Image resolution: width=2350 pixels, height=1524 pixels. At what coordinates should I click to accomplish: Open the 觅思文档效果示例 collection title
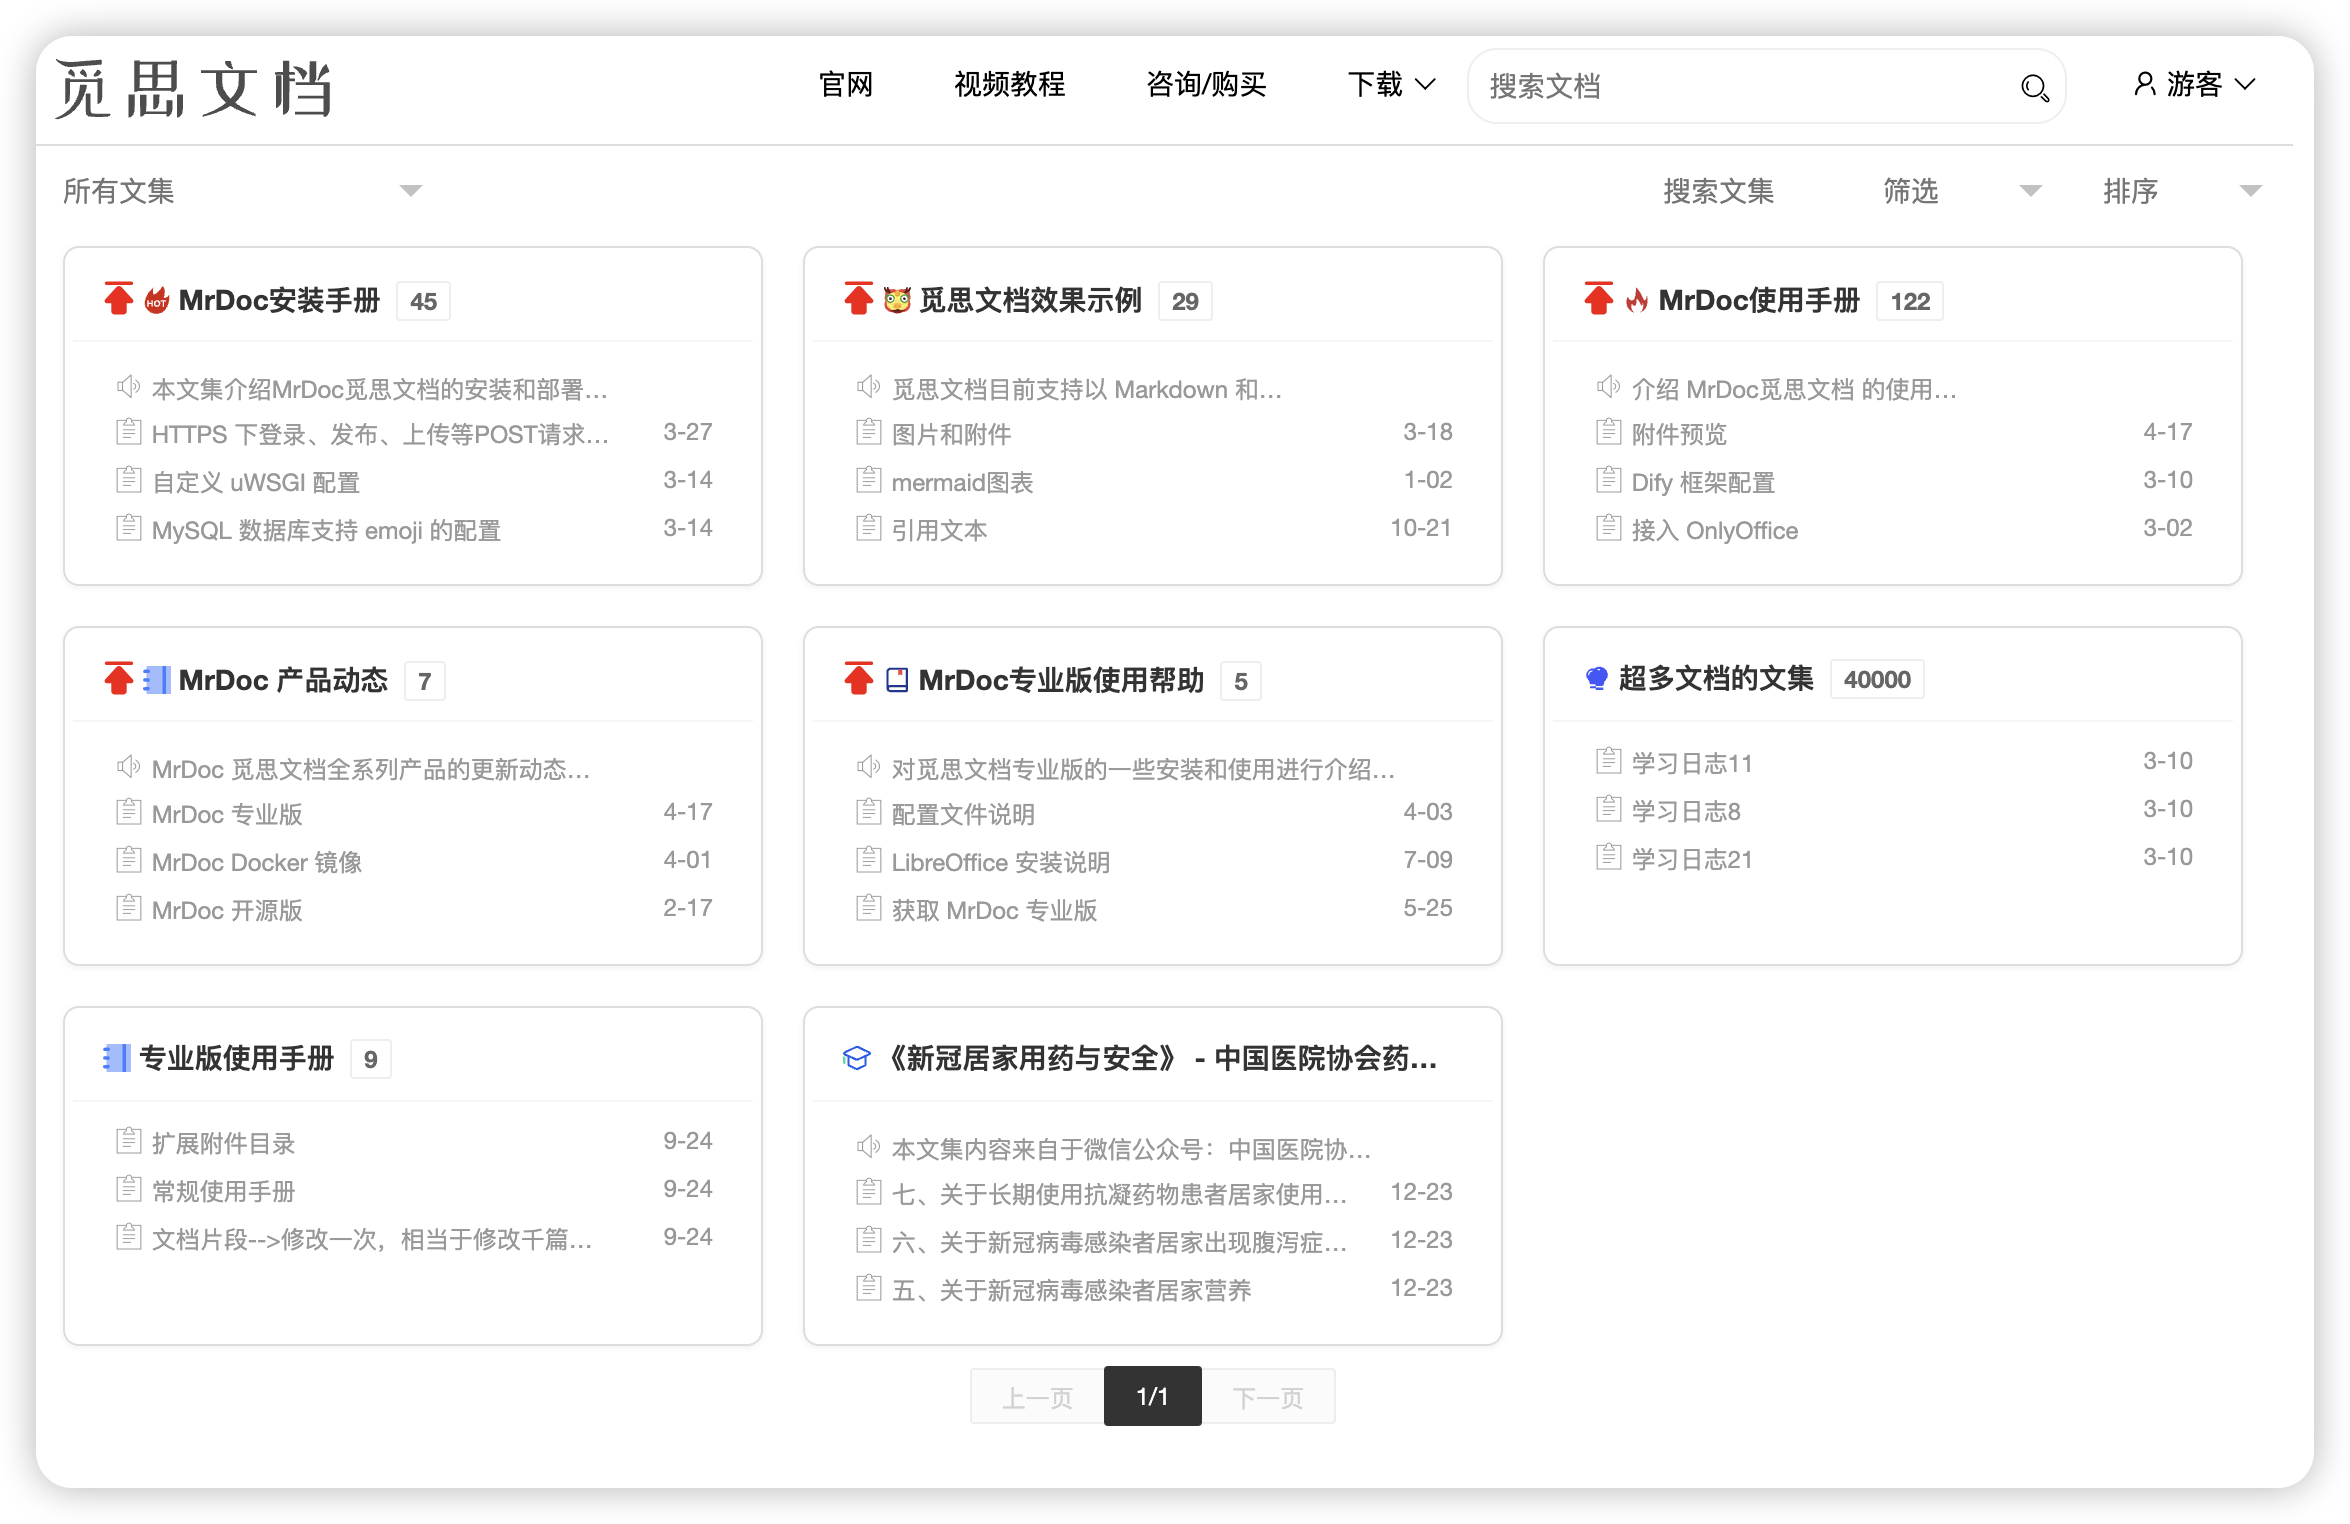click(x=1030, y=300)
